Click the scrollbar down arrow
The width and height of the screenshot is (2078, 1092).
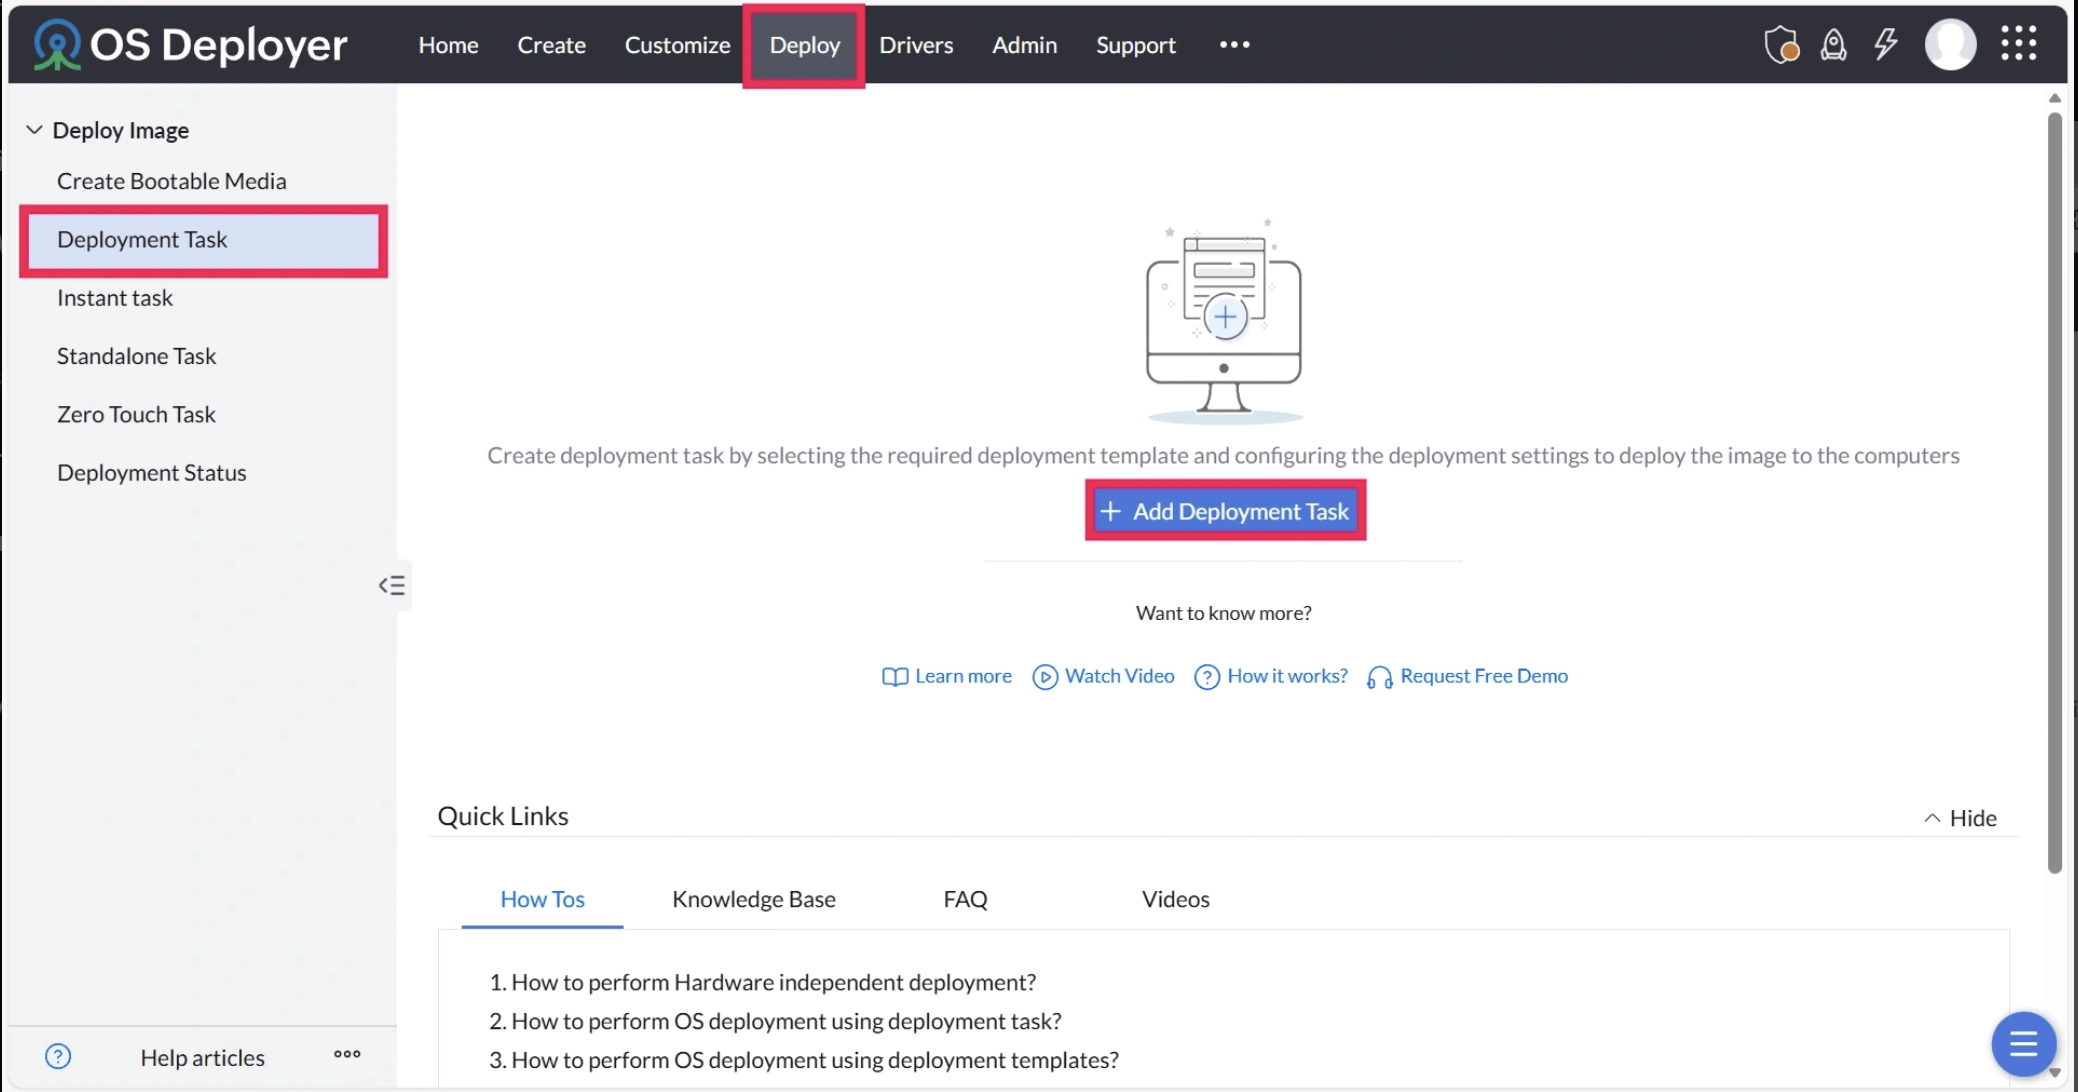pyautogui.click(x=2054, y=1073)
